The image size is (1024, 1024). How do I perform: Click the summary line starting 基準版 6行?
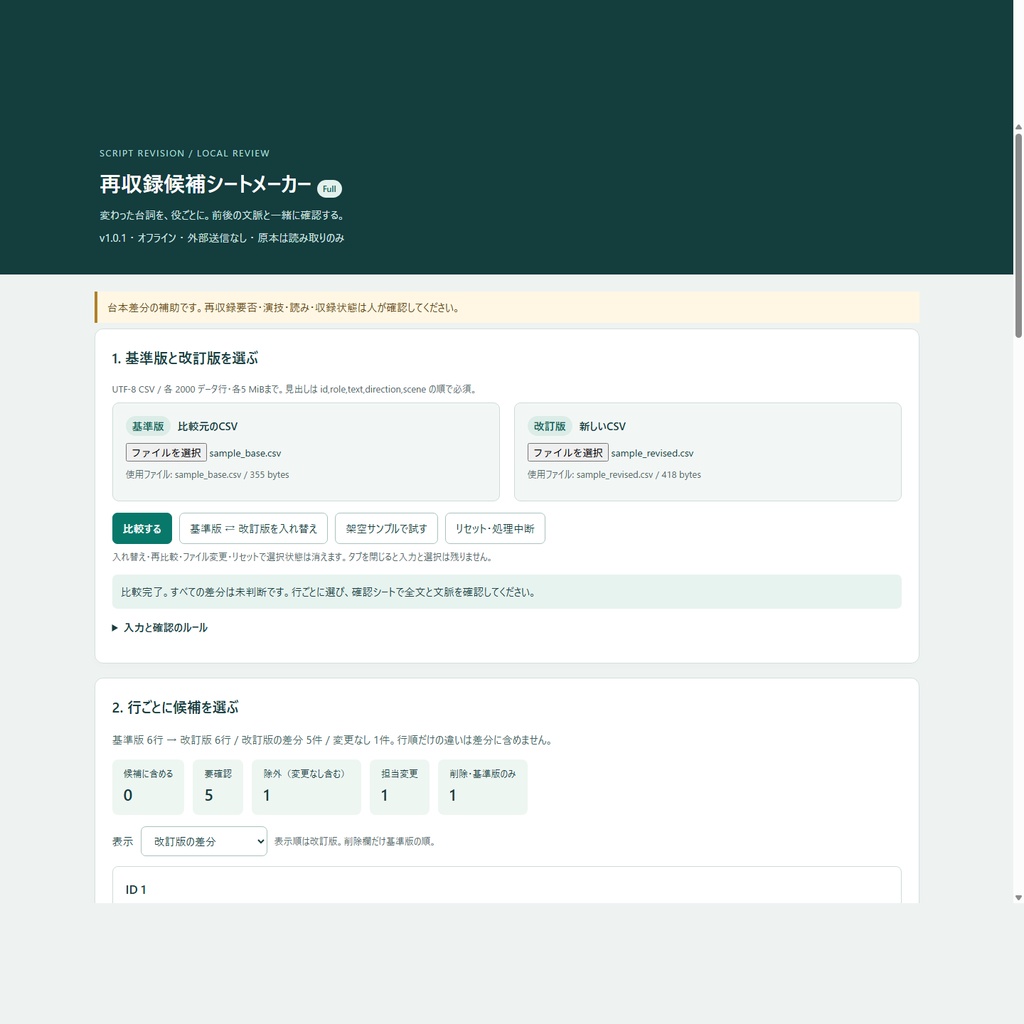click(x=332, y=740)
